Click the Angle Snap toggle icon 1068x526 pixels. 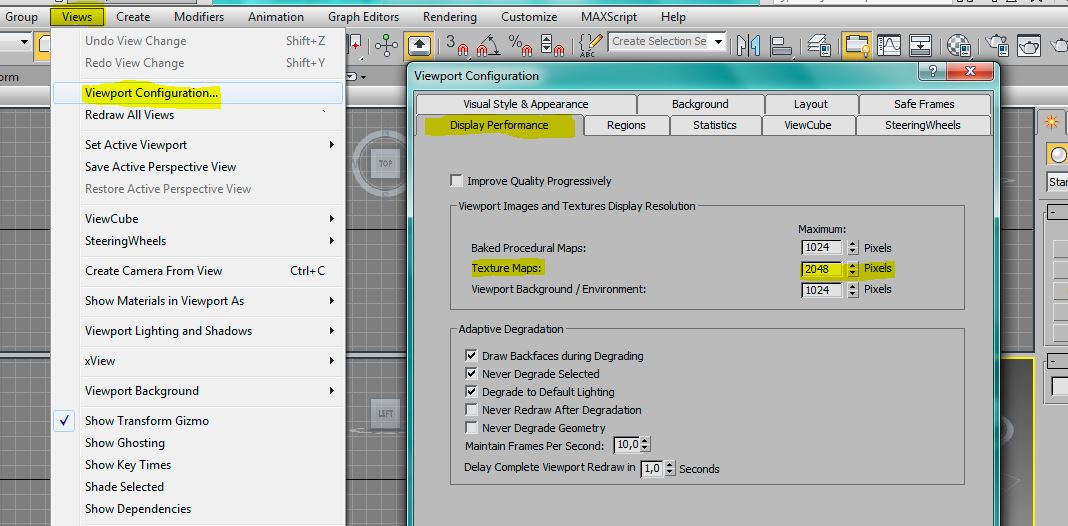tap(487, 45)
